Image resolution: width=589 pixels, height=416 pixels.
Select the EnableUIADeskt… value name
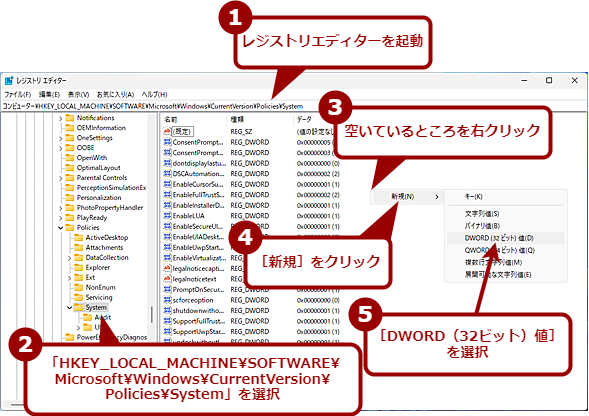[x=198, y=237]
